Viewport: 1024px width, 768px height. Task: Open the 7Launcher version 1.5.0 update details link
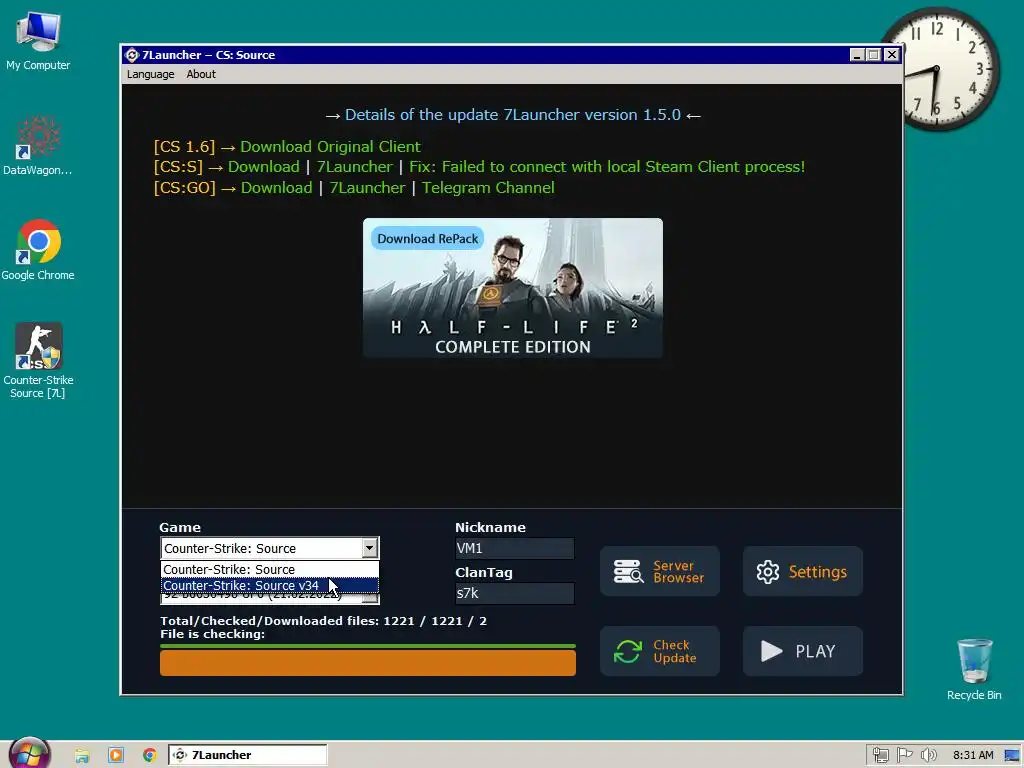point(513,114)
